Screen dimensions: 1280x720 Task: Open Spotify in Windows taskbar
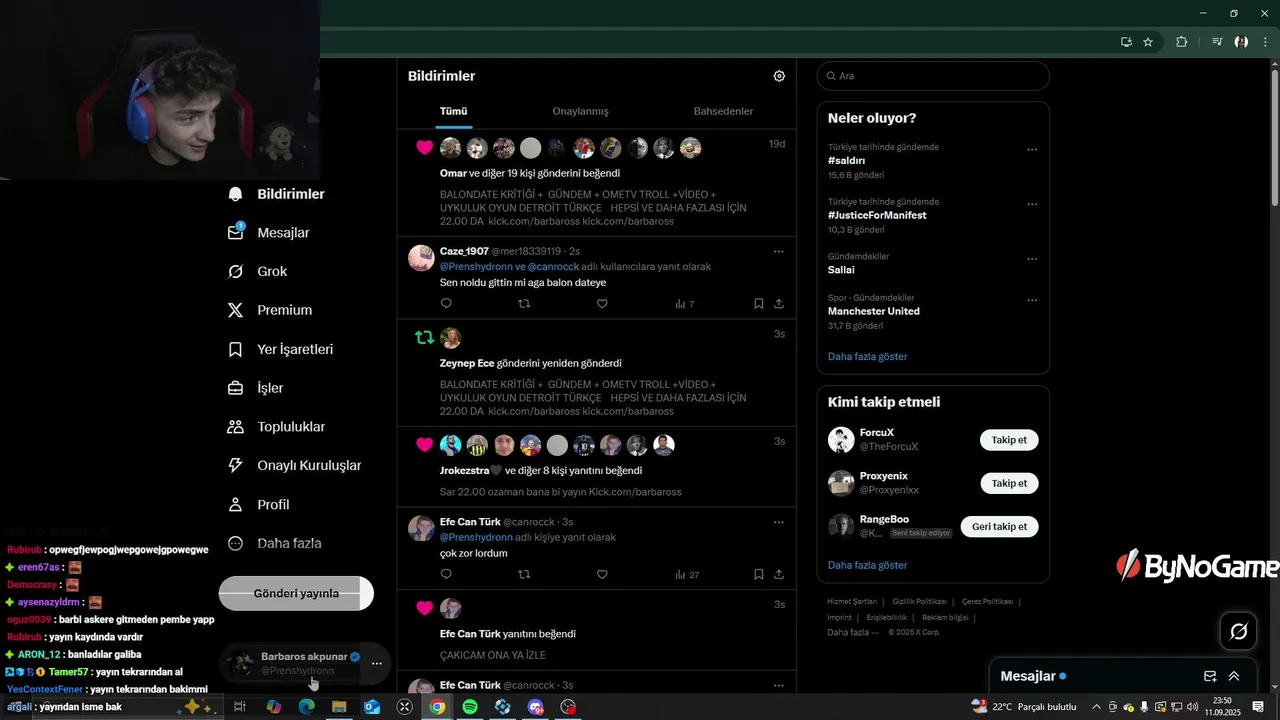(x=470, y=707)
